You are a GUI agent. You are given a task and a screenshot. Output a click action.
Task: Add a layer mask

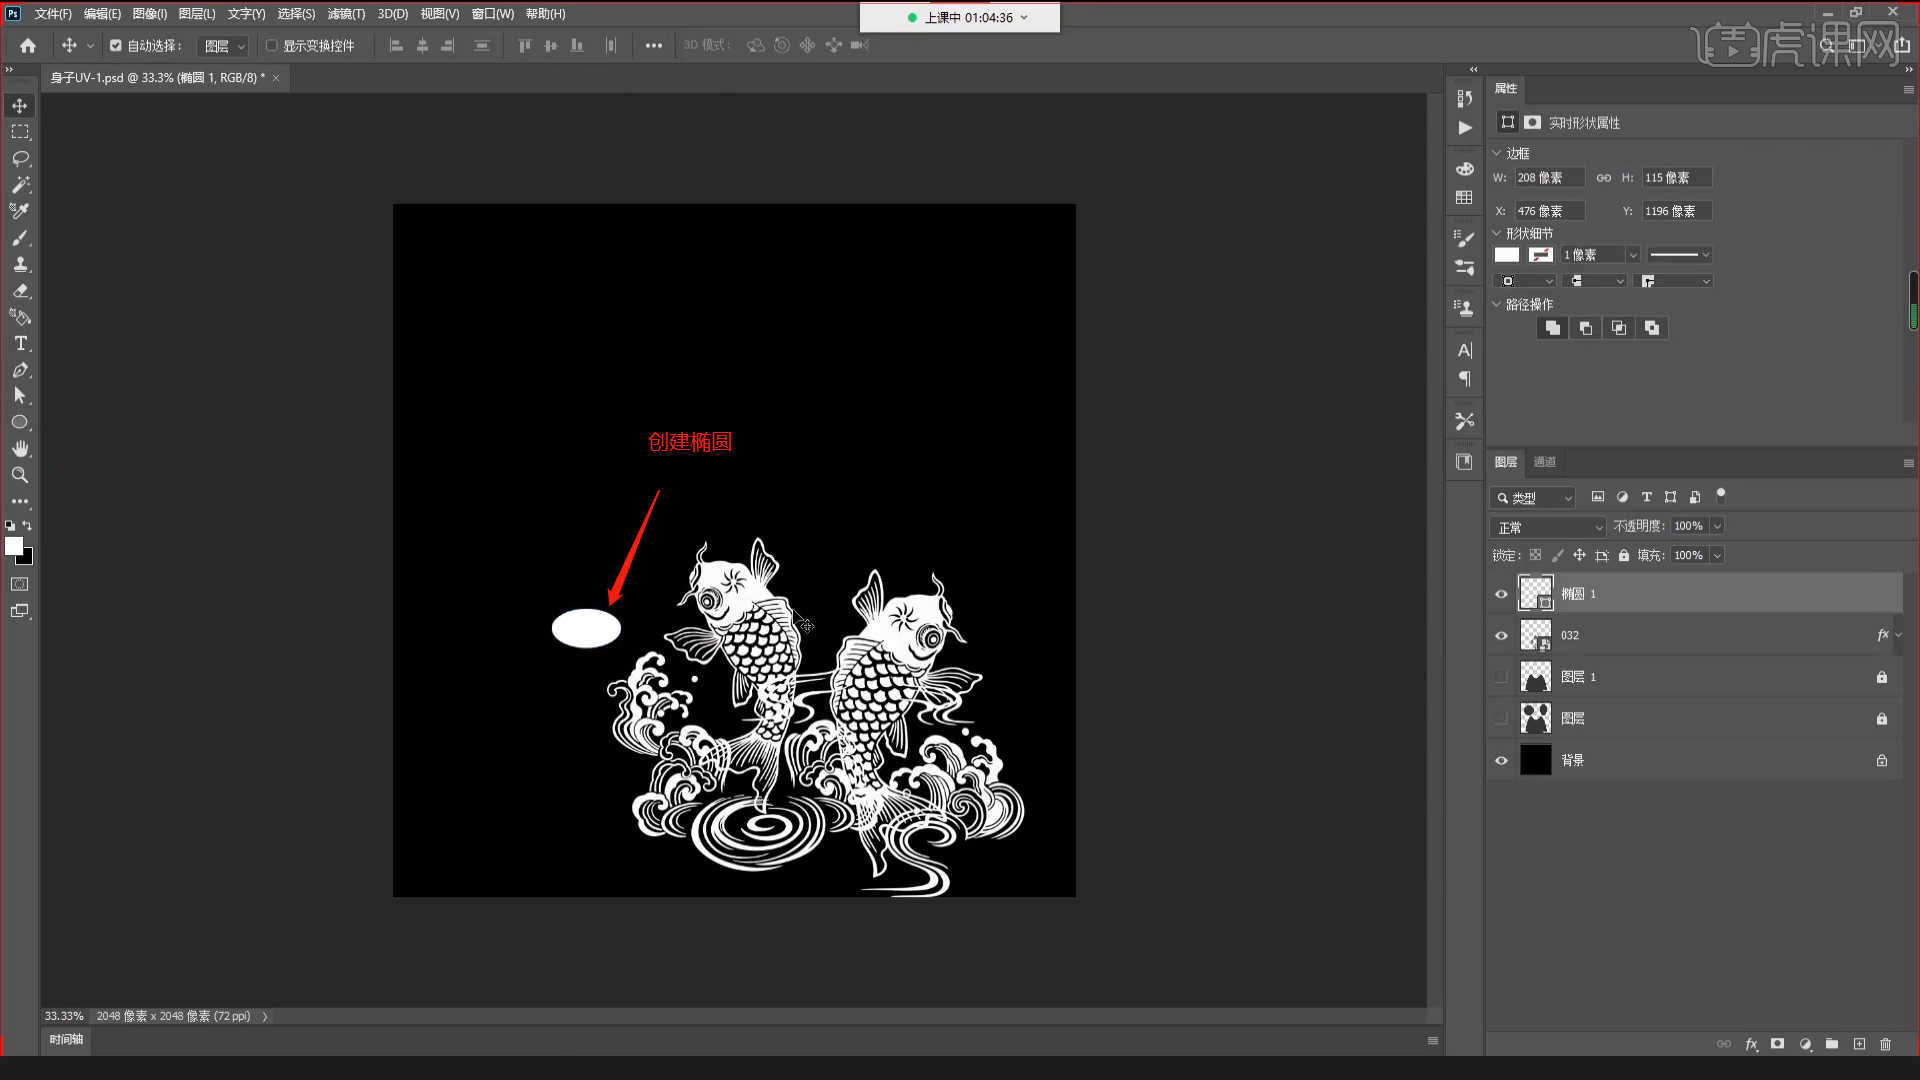(1777, 1044)
